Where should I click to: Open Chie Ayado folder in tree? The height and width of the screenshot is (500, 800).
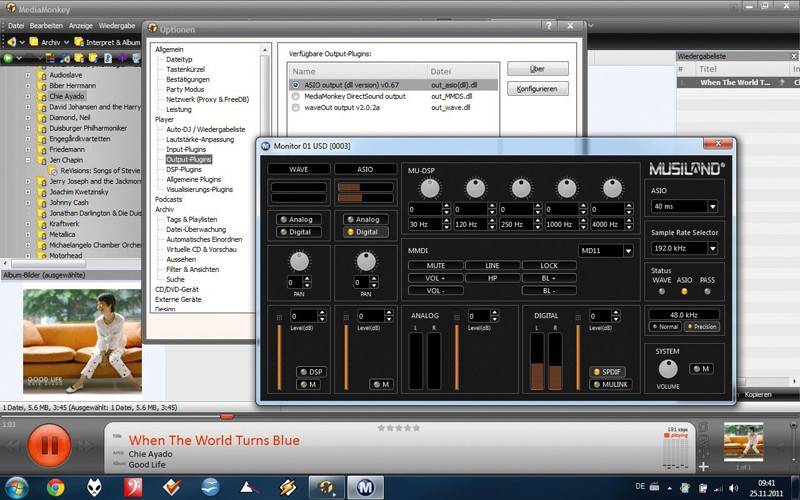pos(67,96)
